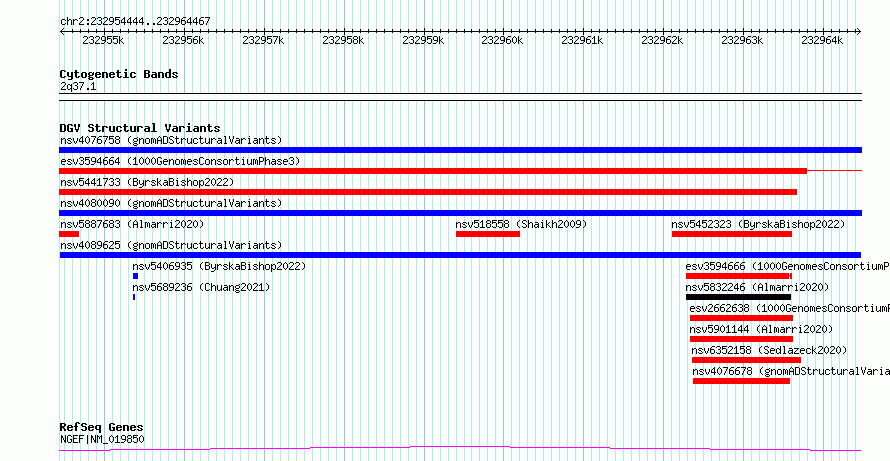Viewport: 890px width, 461px height.
Task: Open nsv518558 Shaikh2009 variant label
Action: pos(521,224)
